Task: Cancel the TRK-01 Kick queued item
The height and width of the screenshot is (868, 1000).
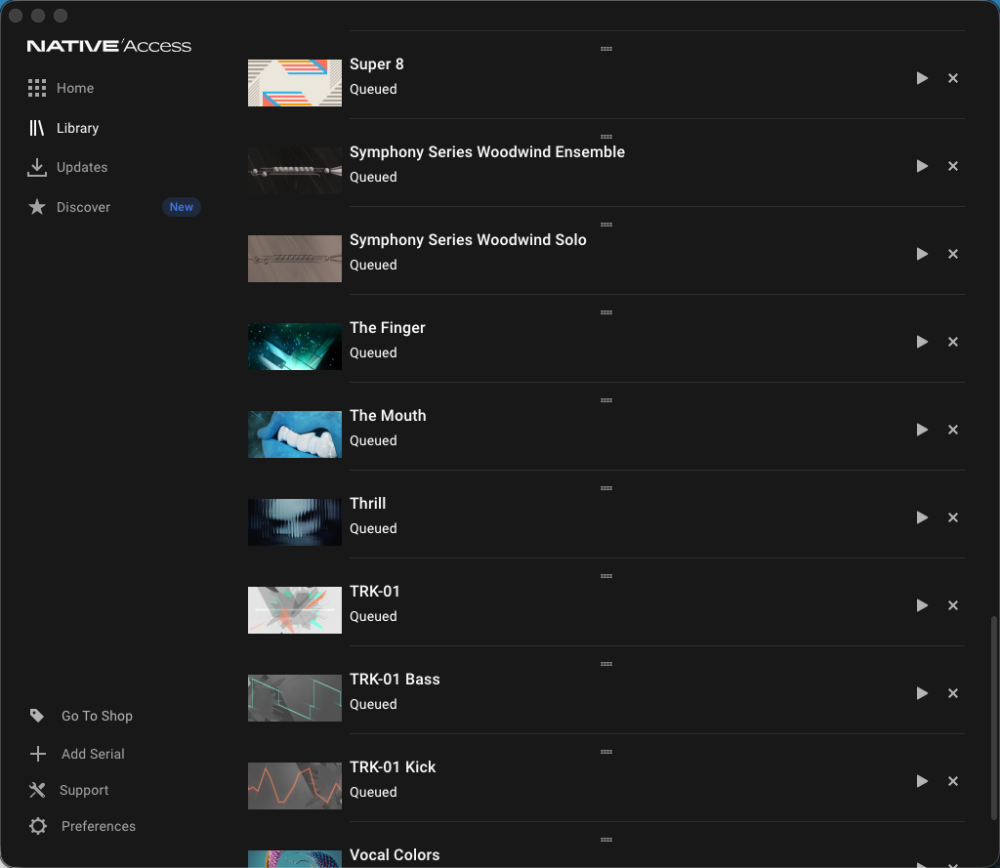Action: pos(953,781)
